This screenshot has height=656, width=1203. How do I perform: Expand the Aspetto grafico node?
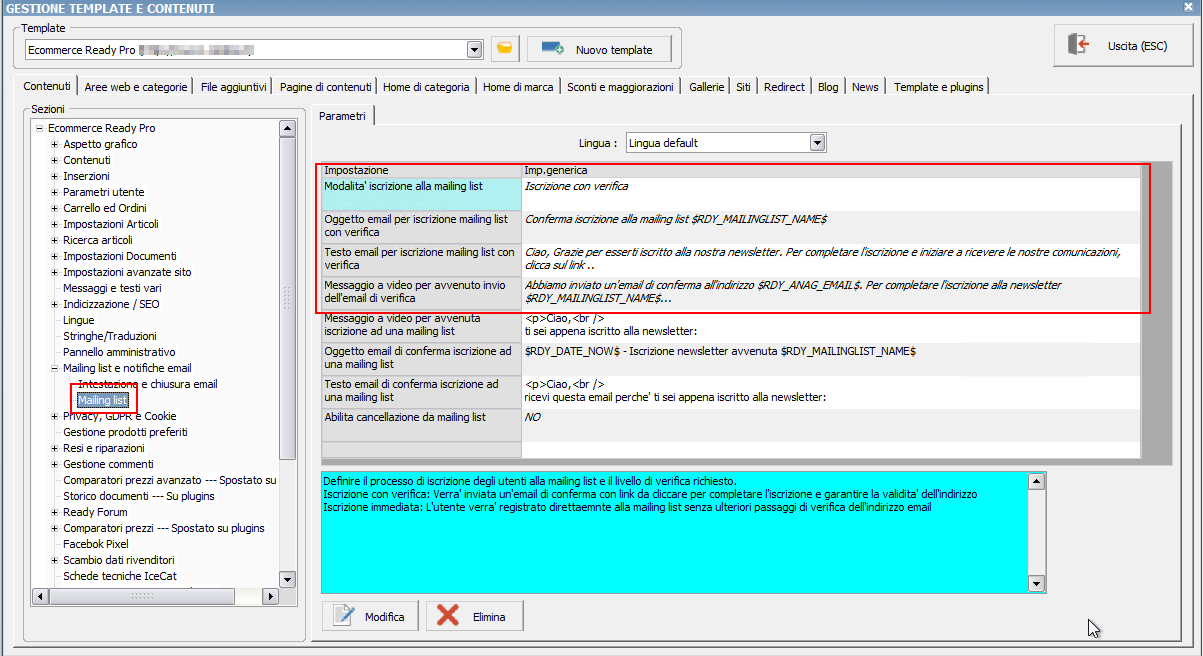pos(55,144)
